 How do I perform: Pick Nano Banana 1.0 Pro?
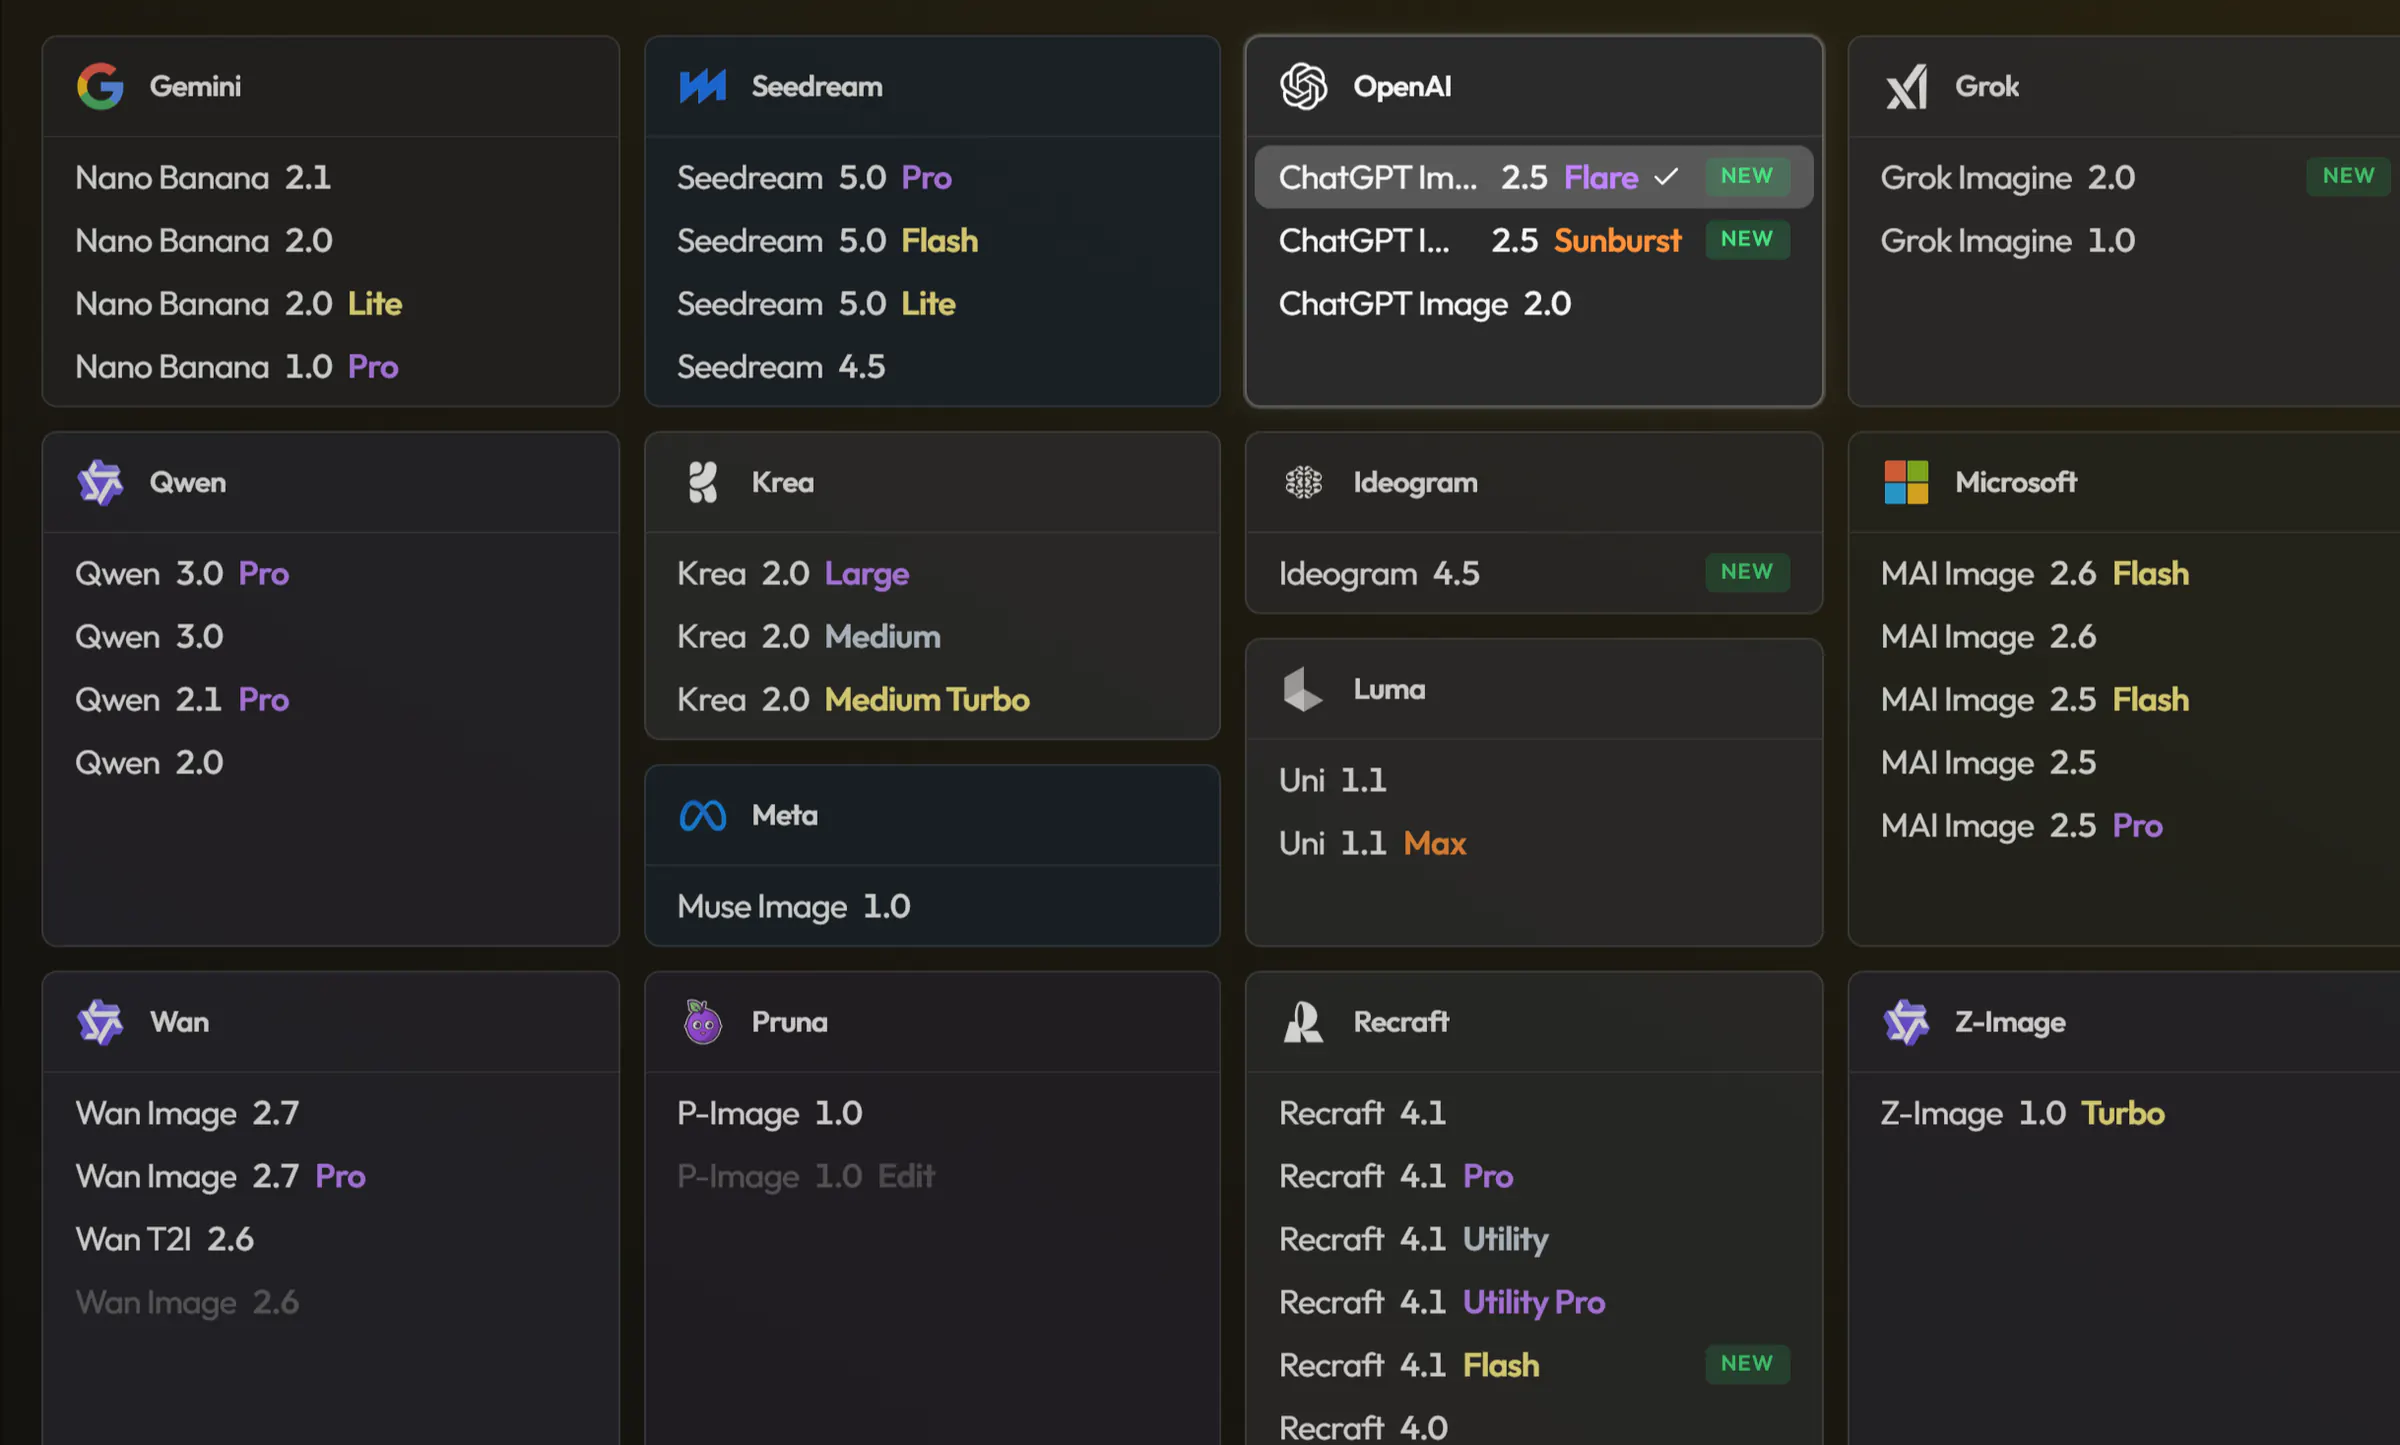point(331,366)
